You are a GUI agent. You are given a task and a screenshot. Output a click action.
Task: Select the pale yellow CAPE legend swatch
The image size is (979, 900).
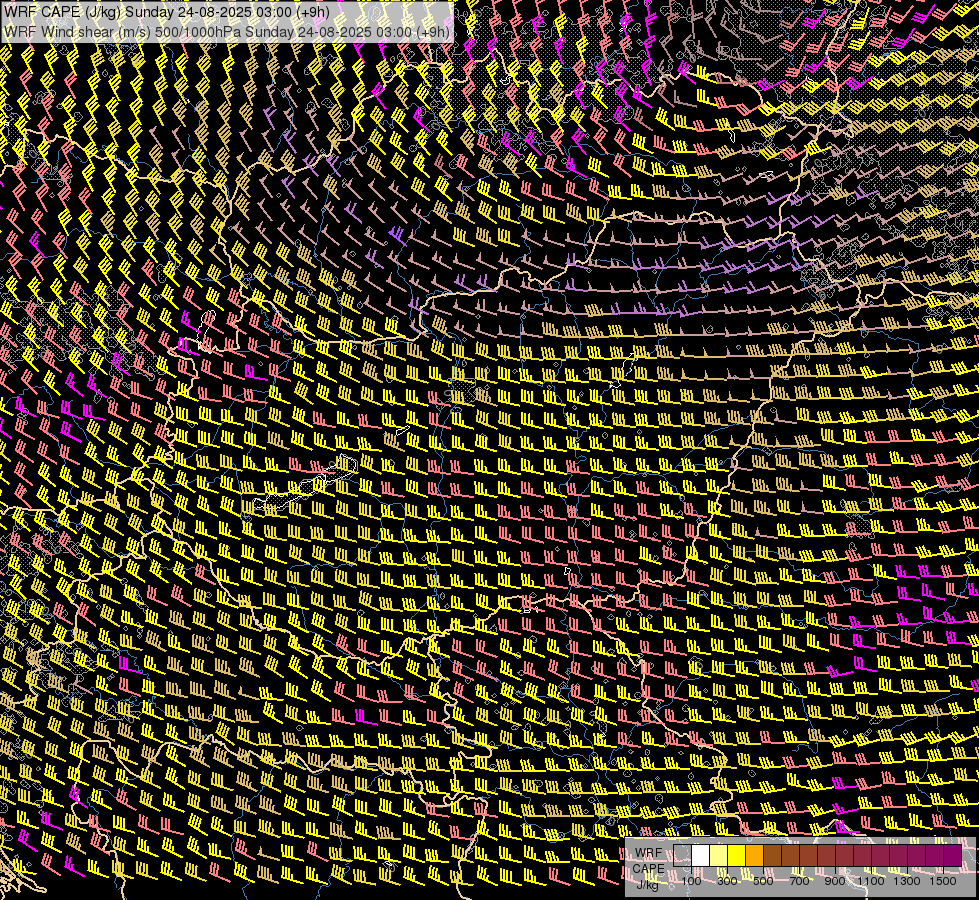pyautogui.click(x=719, y=855)
